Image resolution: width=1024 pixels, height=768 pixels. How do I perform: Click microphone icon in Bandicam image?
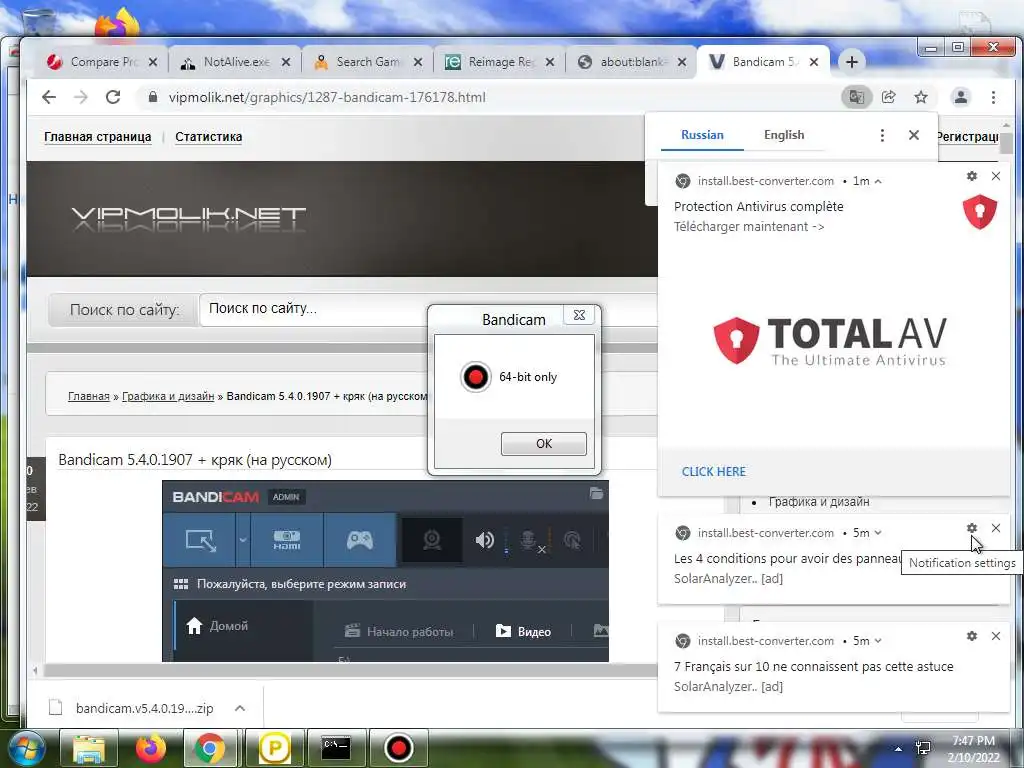[x=528, y=540]
